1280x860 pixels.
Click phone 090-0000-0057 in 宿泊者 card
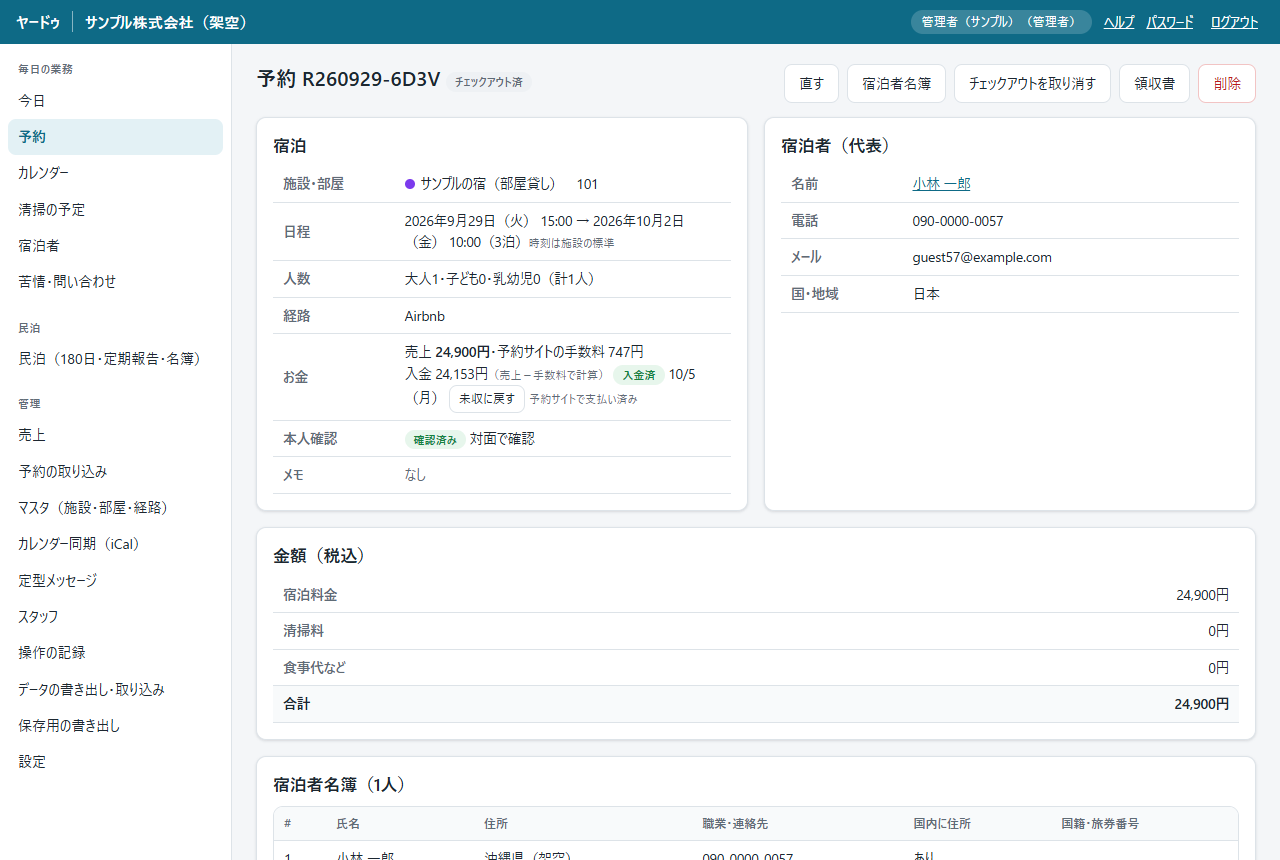click(958, 221)
